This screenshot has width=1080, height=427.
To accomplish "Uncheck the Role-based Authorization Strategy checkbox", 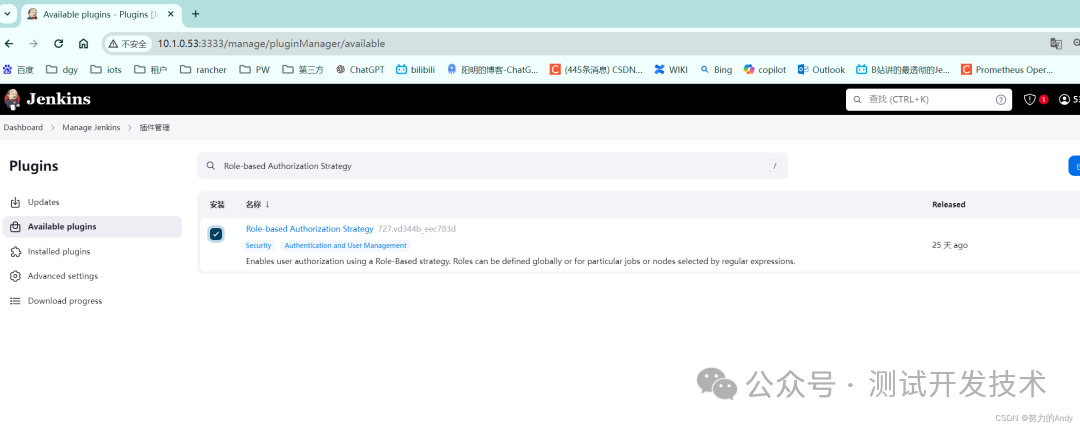I will [216, 234].
